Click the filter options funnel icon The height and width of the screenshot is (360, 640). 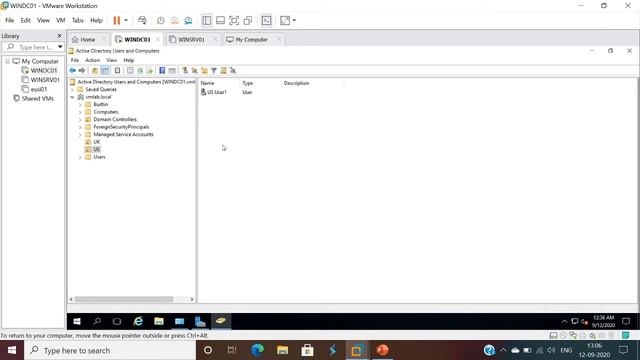coord(213,71)
